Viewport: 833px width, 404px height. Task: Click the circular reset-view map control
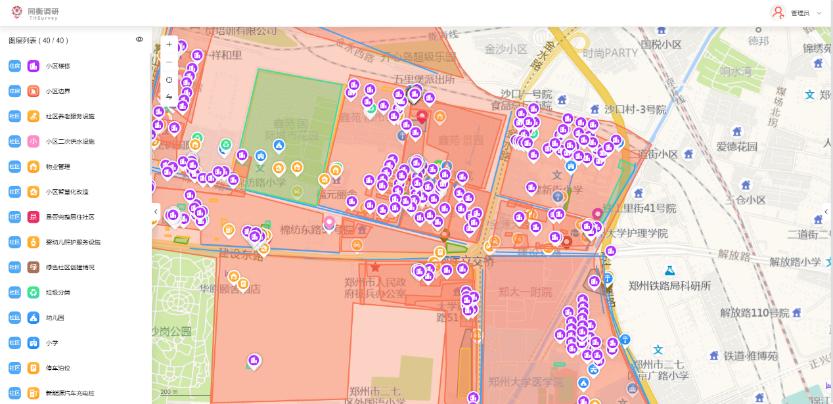[x=169, y=80]
